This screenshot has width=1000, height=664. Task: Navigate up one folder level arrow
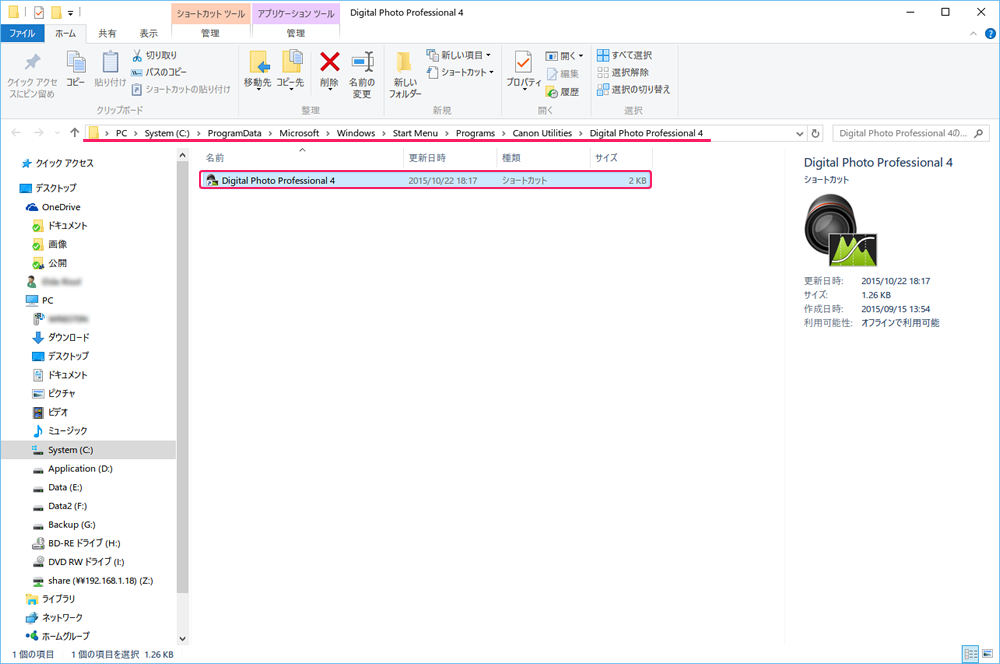point(75,133)
